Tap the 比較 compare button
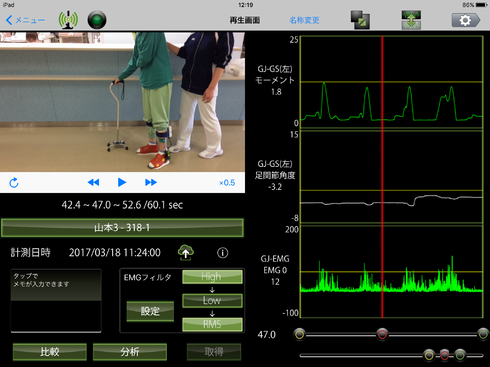Image resolution: width=490 pixels, height=367 pixels. (x=50, y=352)
